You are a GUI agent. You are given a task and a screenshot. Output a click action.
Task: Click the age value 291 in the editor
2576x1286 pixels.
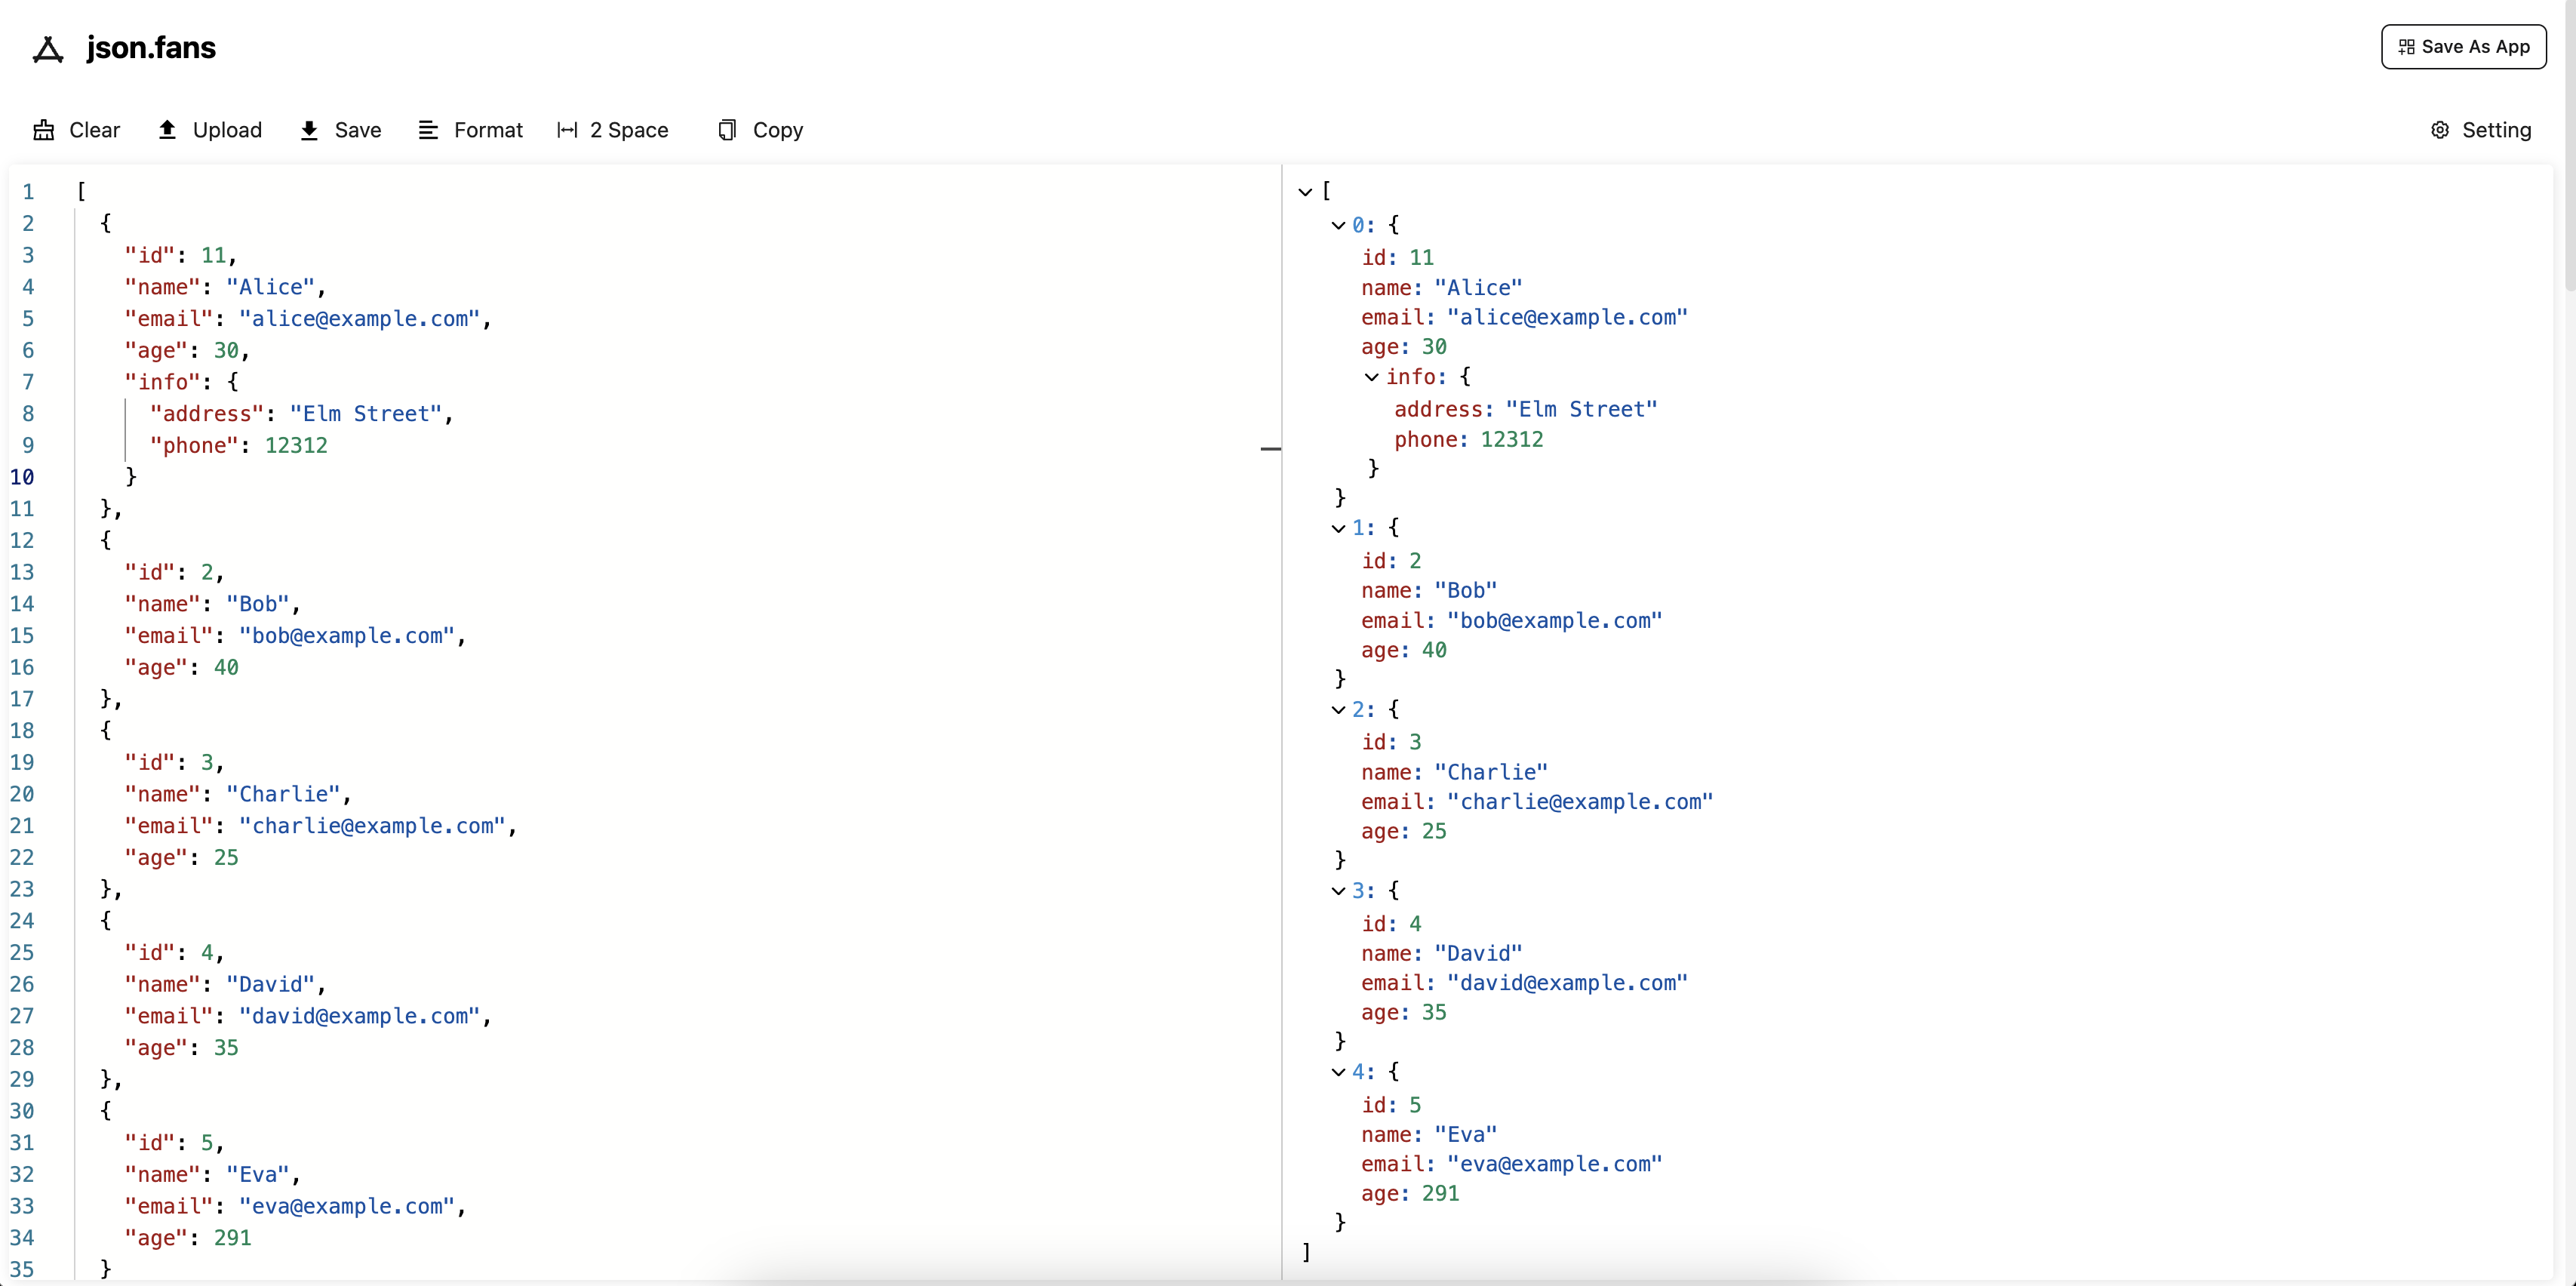click(232, 1238)
